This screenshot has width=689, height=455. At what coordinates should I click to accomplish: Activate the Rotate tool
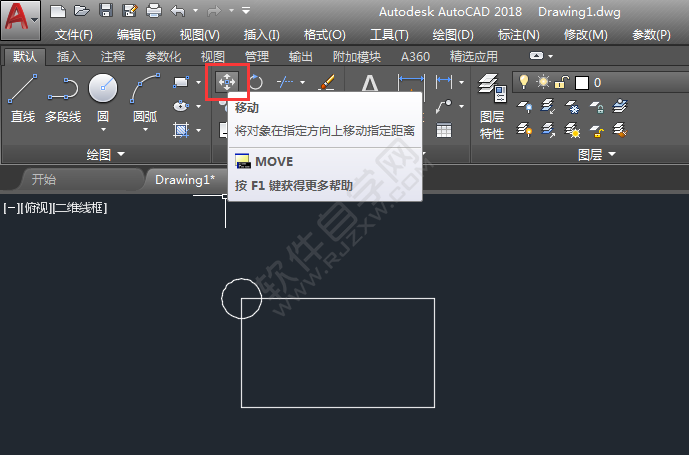click(x=256, y=82)
